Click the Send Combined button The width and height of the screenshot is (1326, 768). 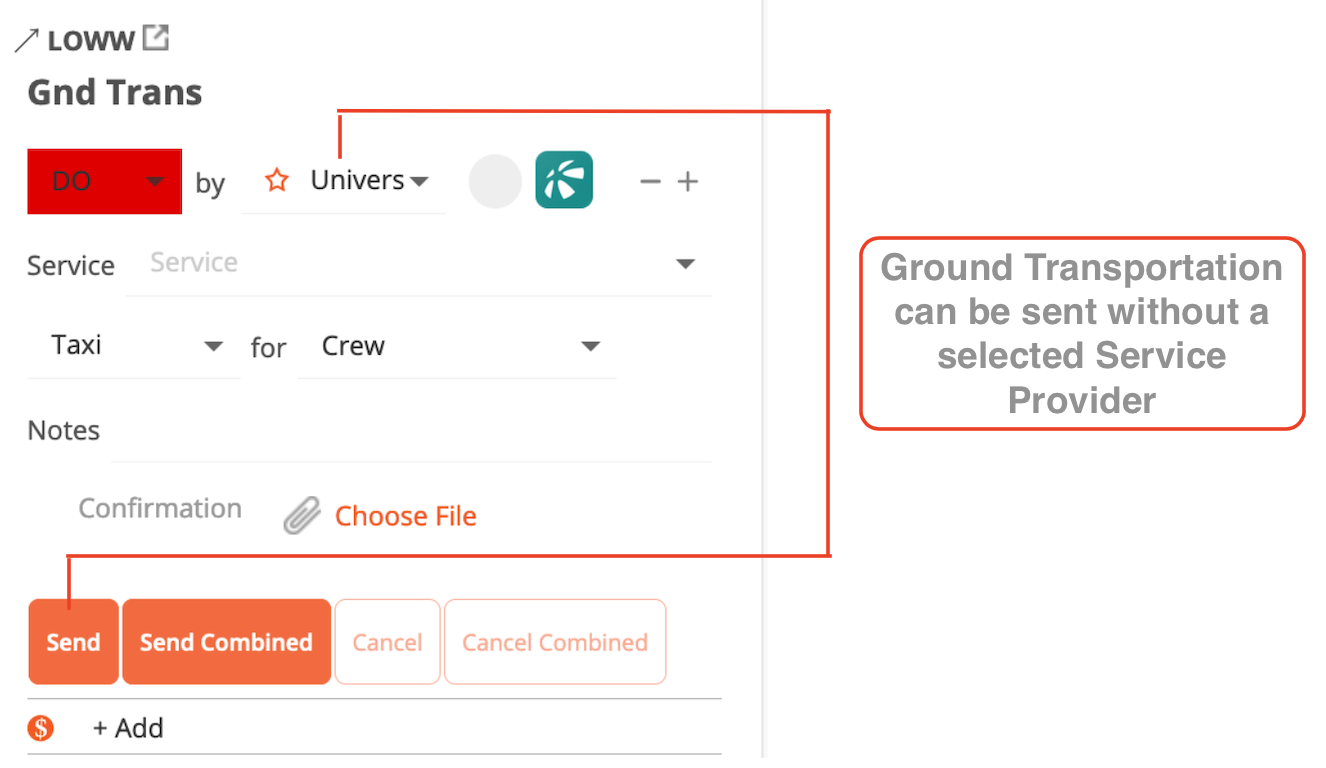226,641
